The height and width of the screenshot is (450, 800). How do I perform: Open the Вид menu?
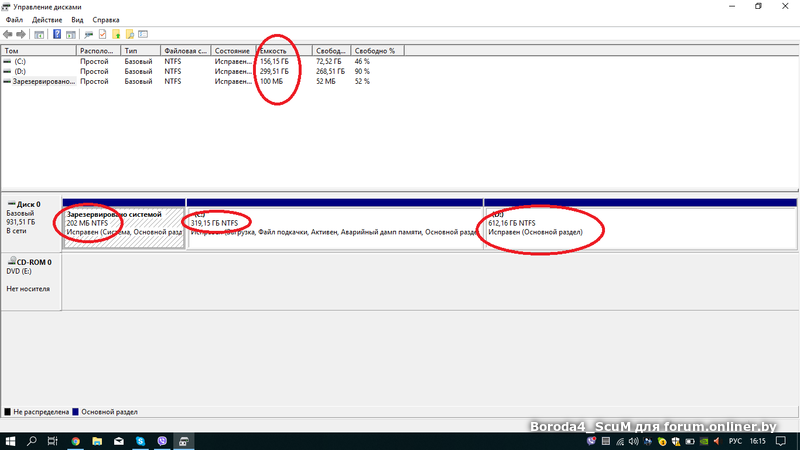[x=77, y=20]
